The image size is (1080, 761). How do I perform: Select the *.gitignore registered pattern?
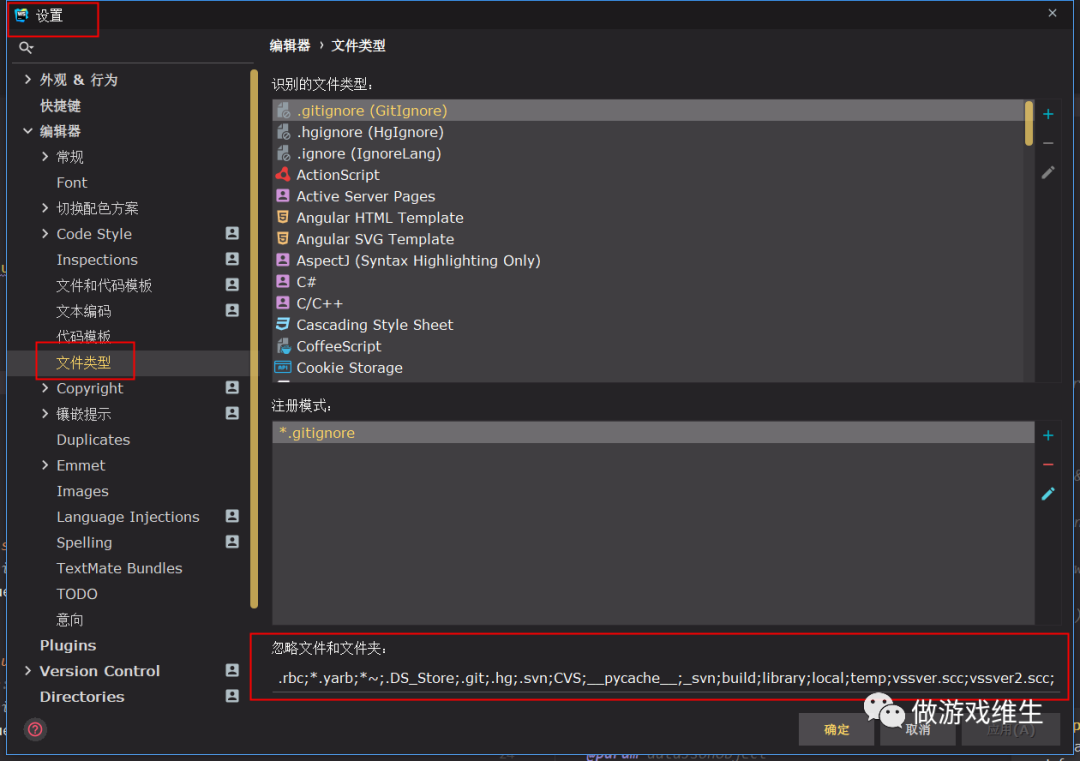653,432
